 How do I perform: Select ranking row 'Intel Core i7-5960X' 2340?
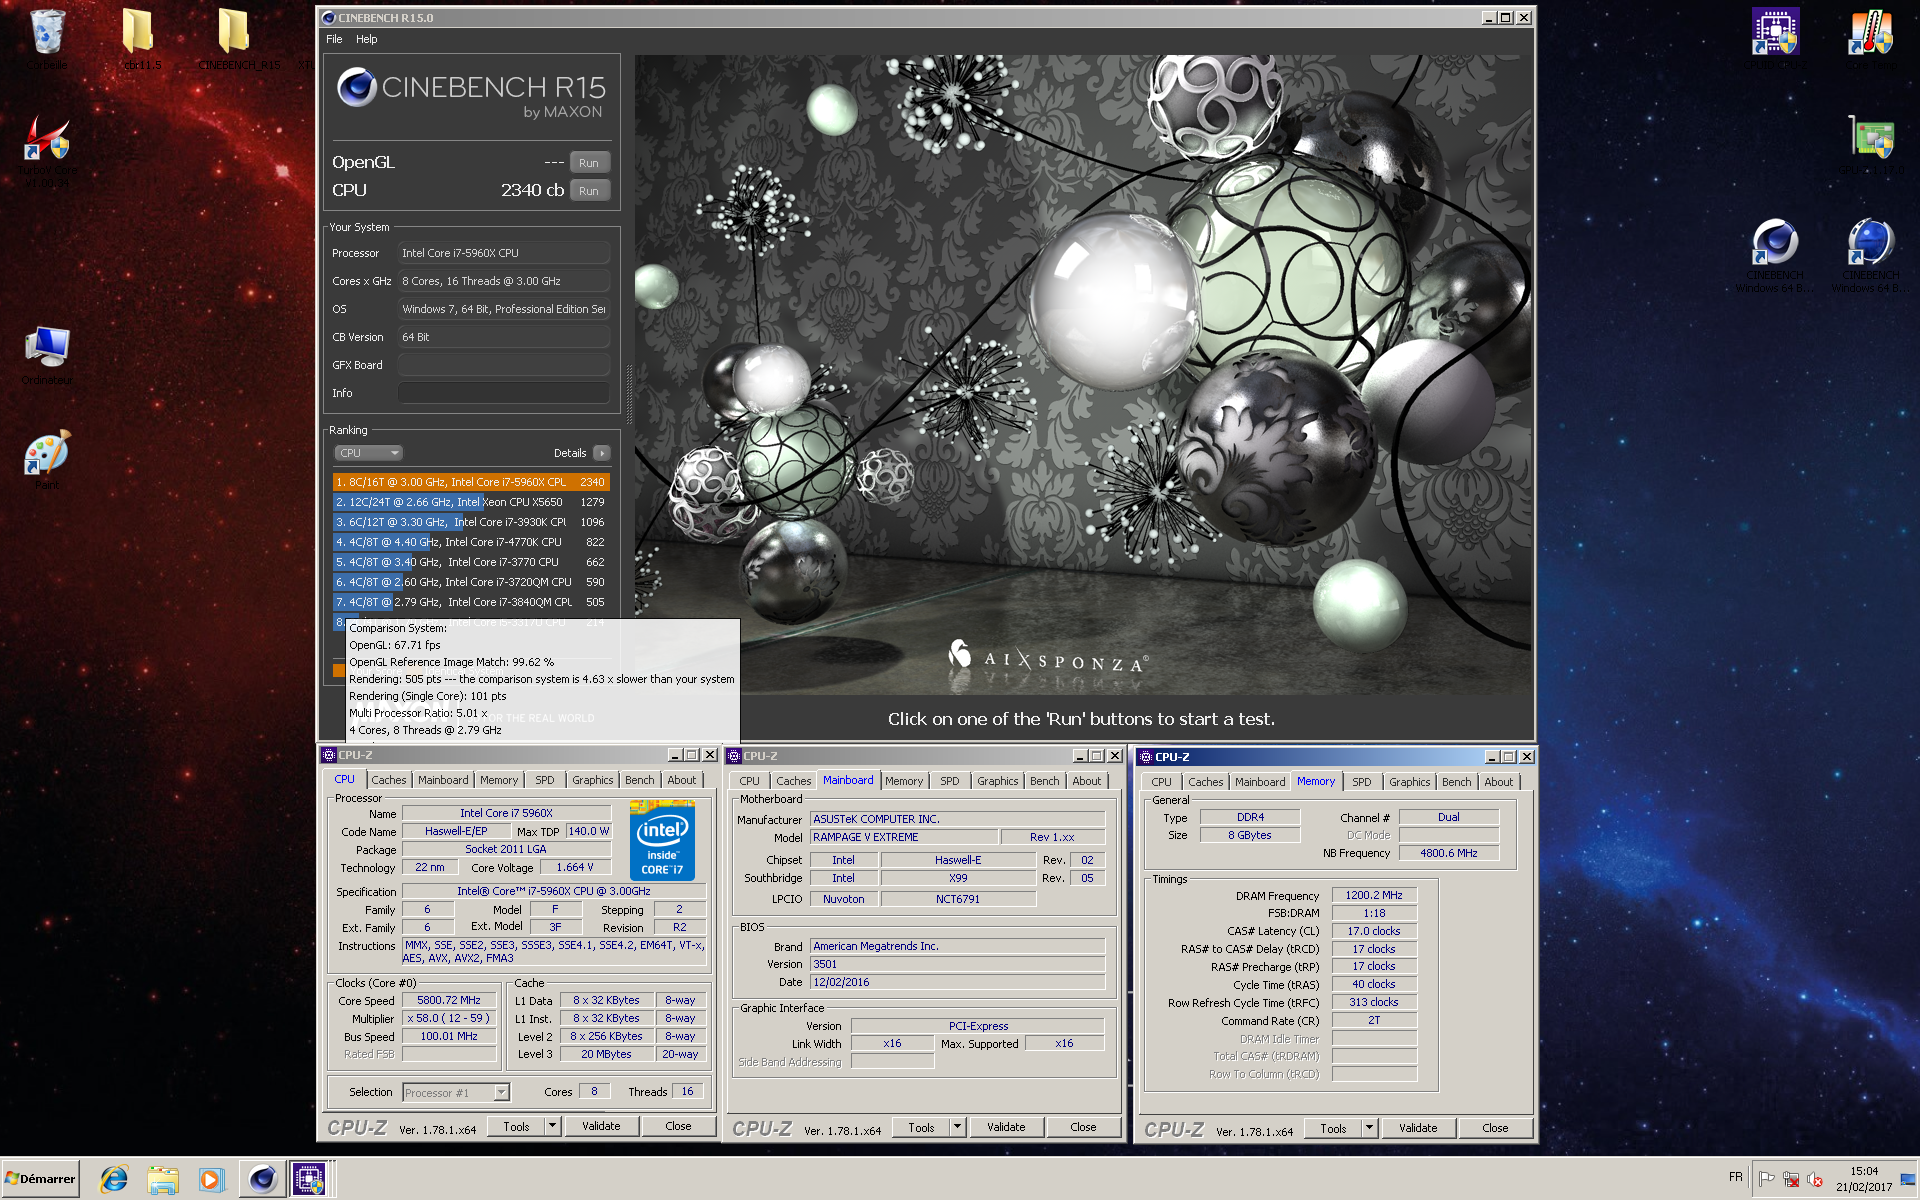point(470,482)
